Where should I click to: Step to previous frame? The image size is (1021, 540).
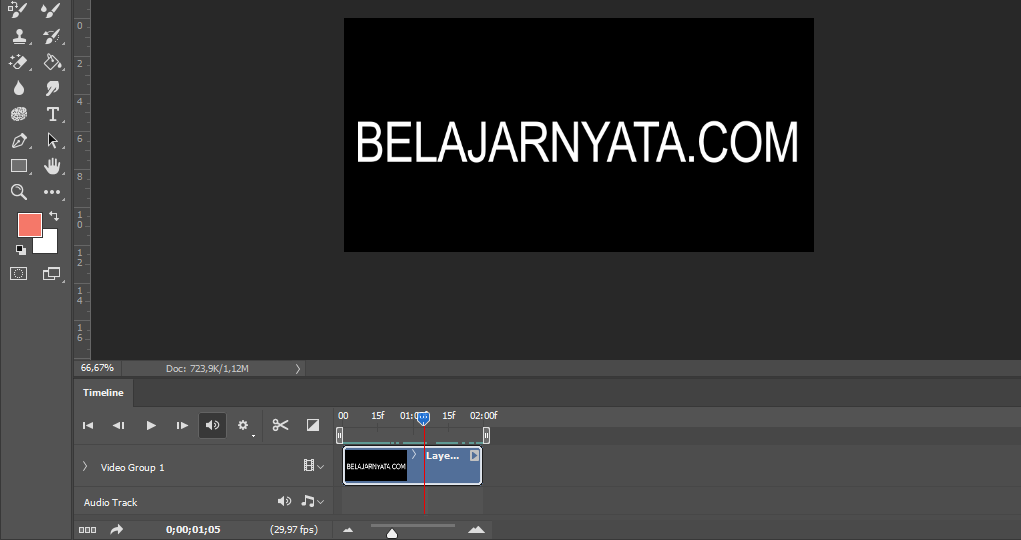(x=119, y=425)
